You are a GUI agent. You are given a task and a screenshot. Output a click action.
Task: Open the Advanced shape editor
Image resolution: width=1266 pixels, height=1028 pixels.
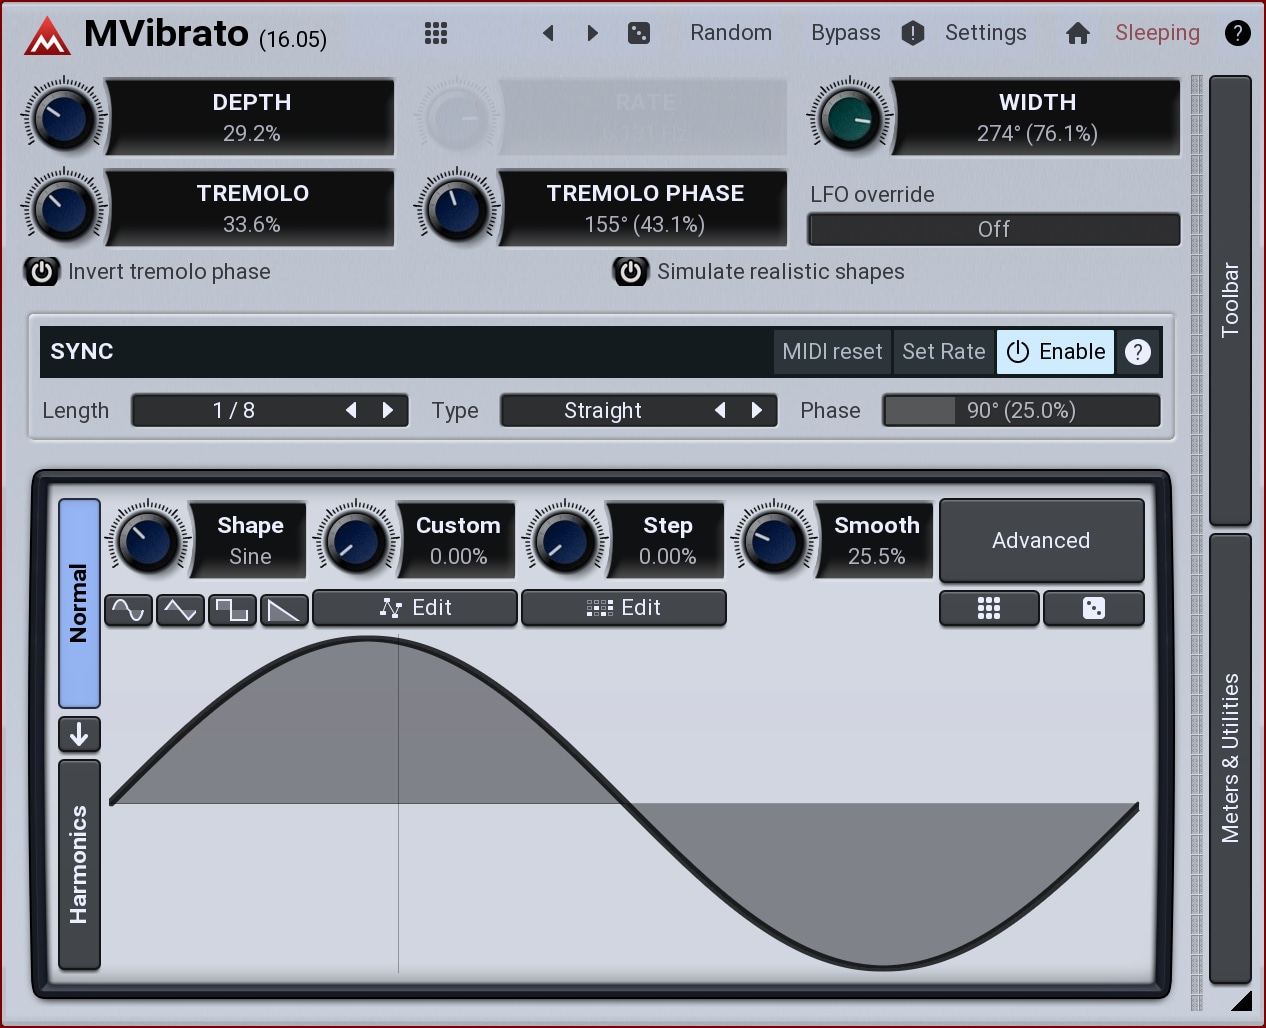[x=1041, y=541]
